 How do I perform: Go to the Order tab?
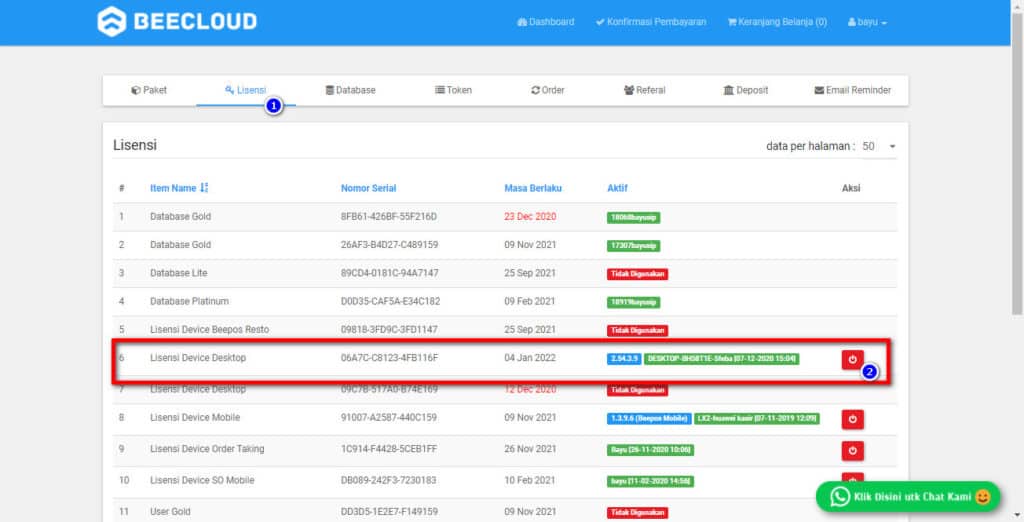pyautogui.click(x=547, y=90)
